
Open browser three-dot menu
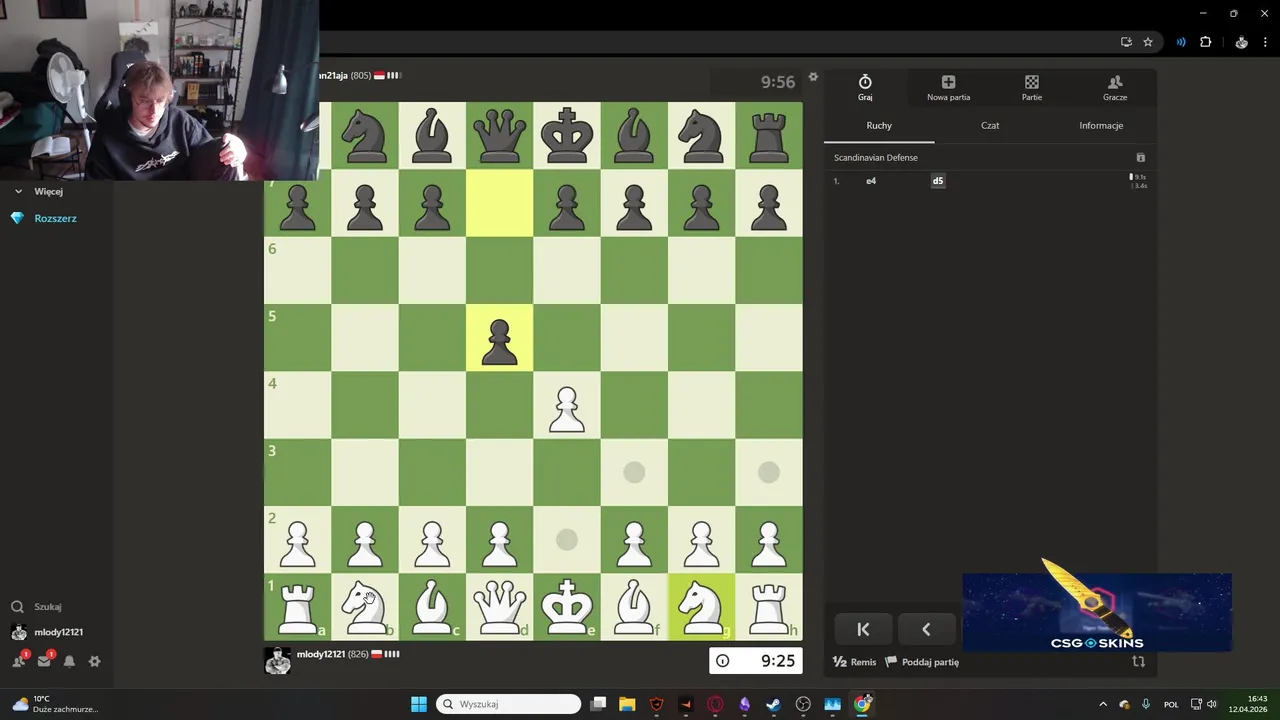(1265, 42)
